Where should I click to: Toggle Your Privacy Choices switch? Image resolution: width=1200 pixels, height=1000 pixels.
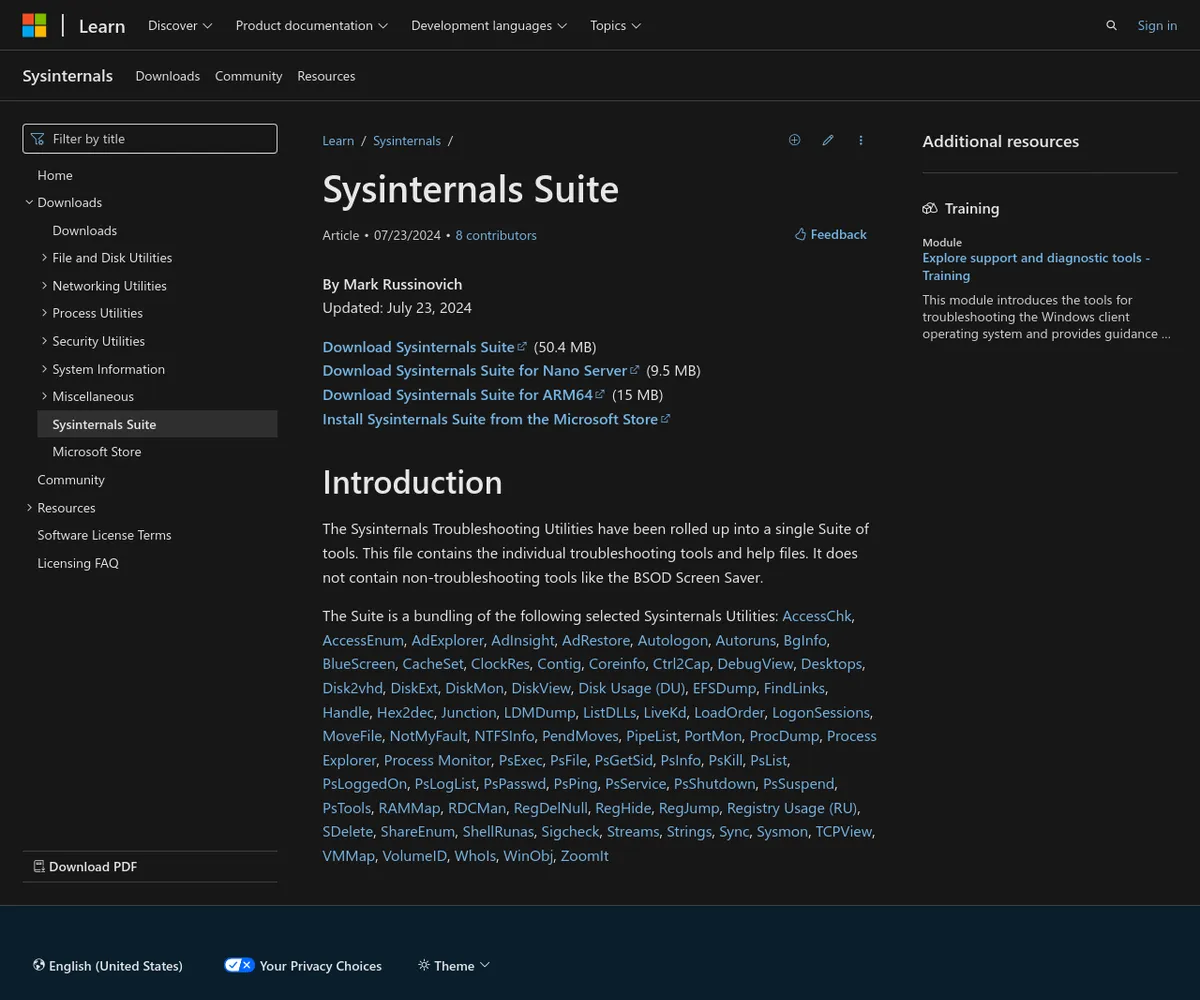click(x=239, y=965)
